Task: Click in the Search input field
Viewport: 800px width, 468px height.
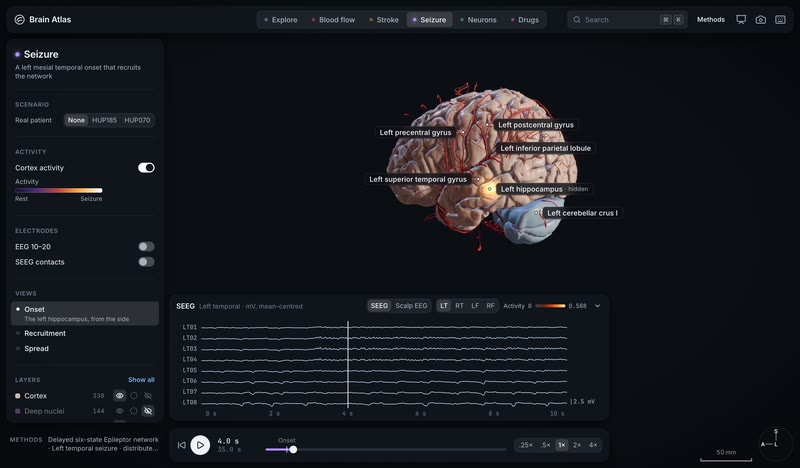Action: 627,19
